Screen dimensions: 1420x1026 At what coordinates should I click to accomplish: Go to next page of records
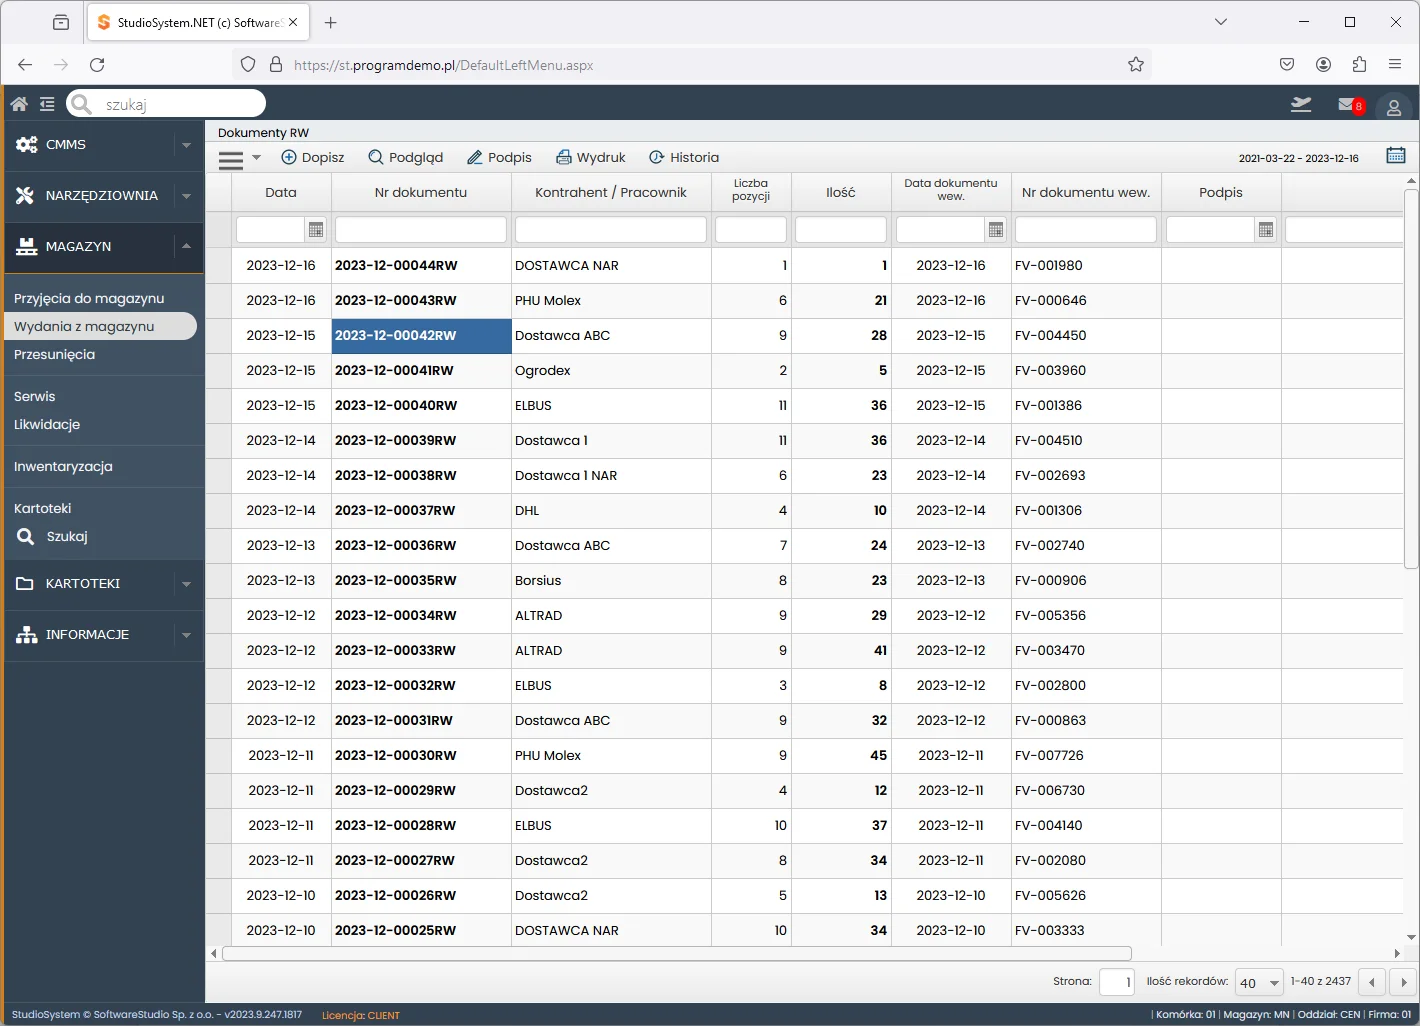(x=1403, y=983)
